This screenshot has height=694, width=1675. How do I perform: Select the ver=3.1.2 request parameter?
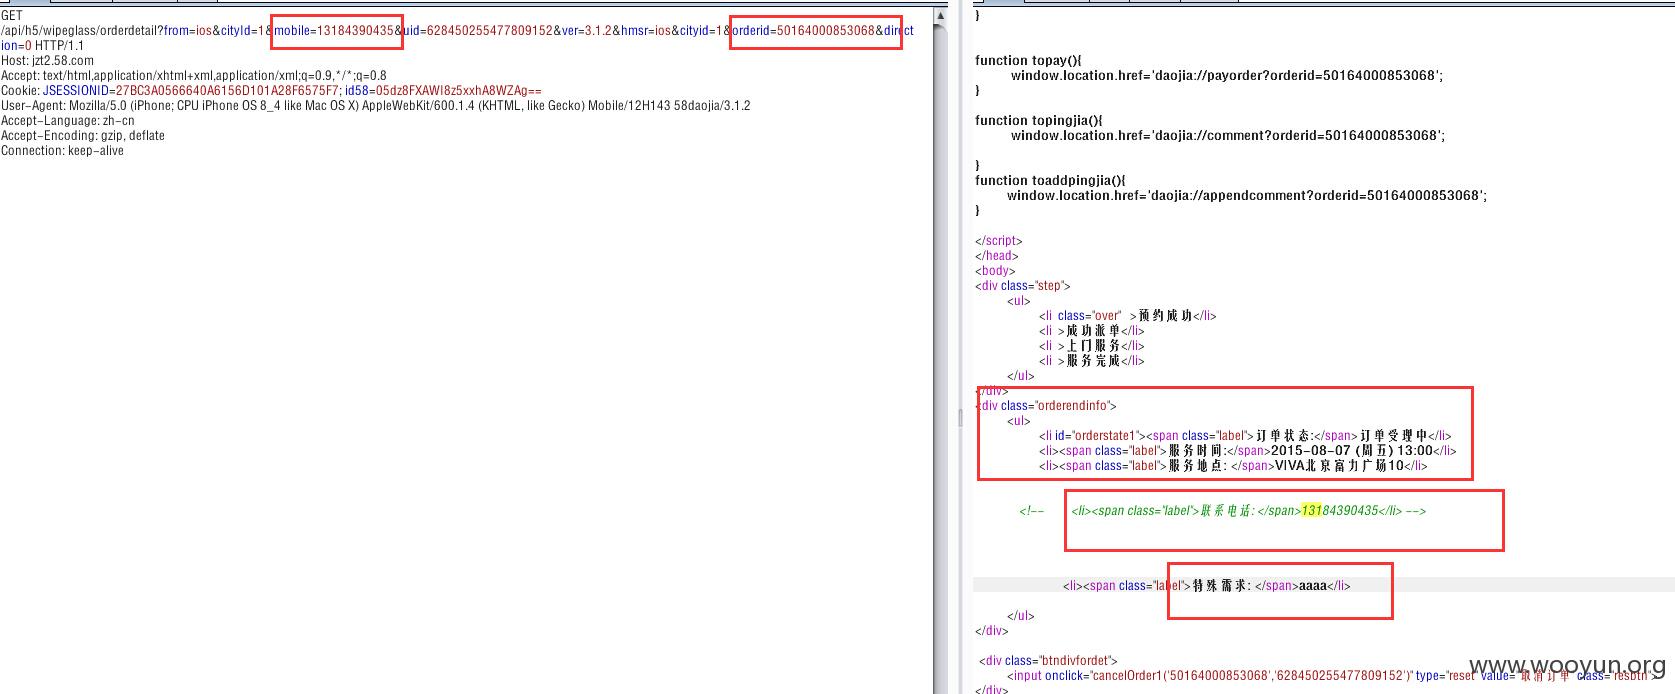pyautogui.click(x=586, y=31)
